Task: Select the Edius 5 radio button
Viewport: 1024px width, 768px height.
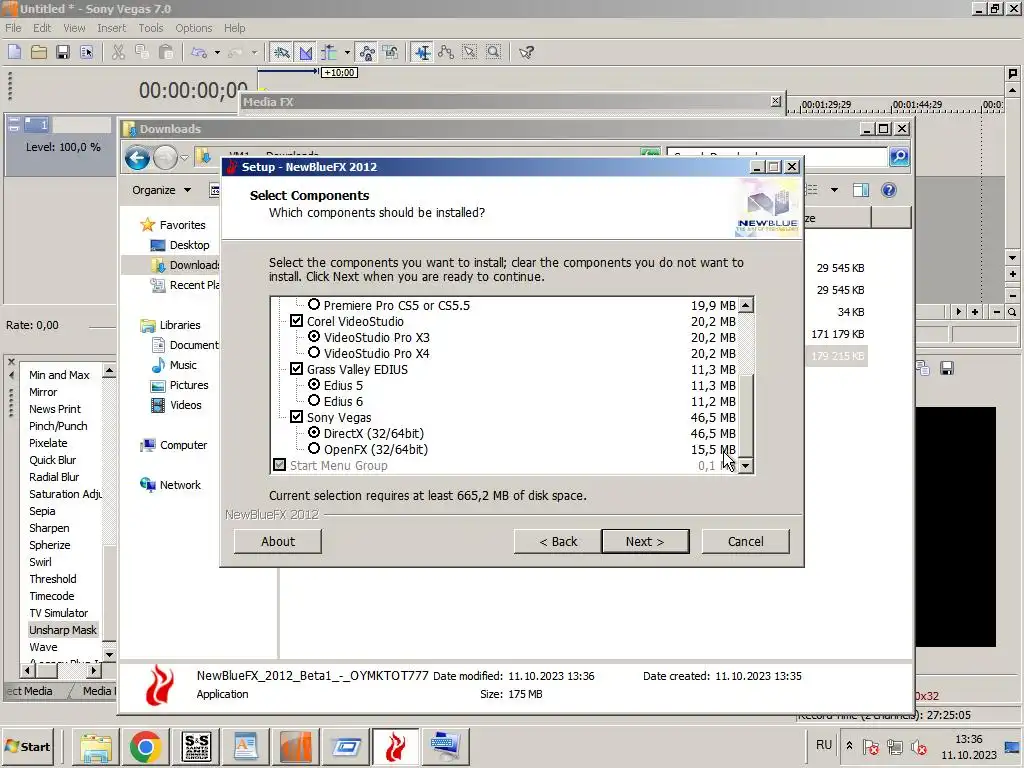Action: 314,385
